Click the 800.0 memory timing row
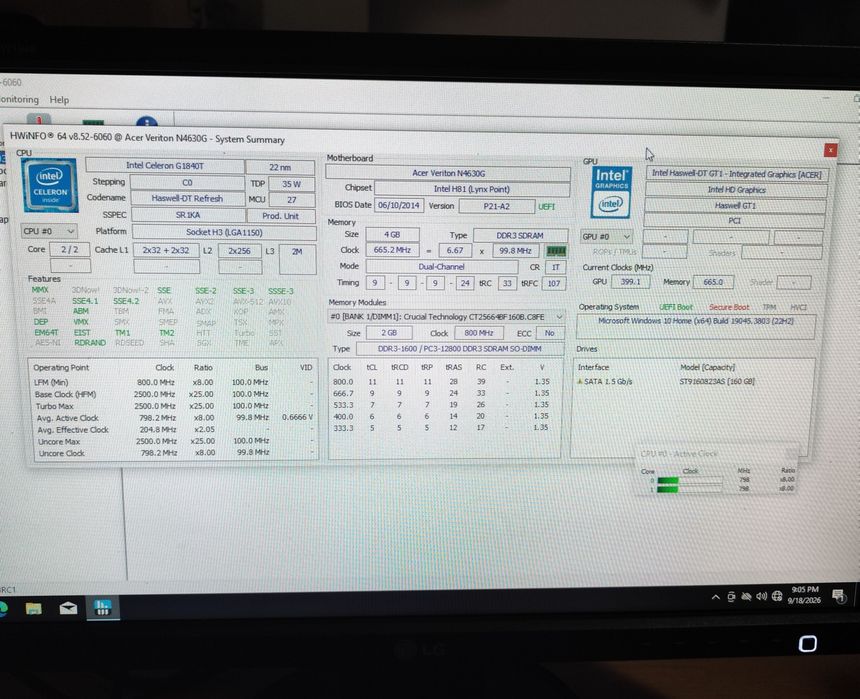This screenshot has width=860, height=699. [442, 381]
